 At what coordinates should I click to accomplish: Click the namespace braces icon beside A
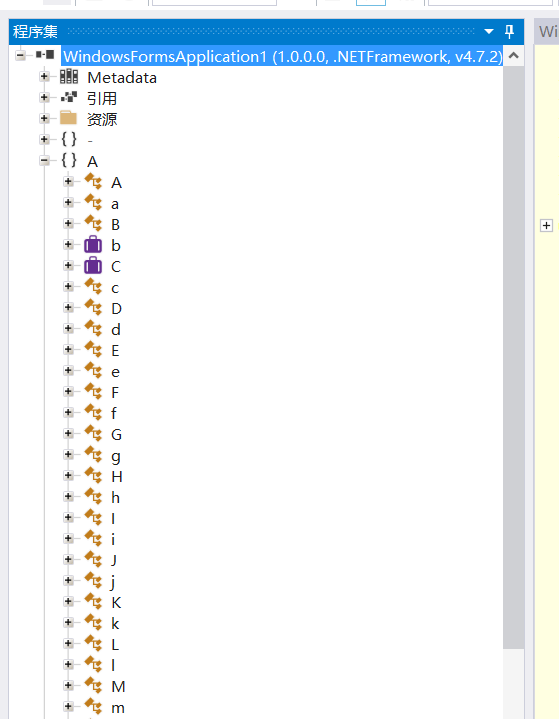click(x=69, y=160)
